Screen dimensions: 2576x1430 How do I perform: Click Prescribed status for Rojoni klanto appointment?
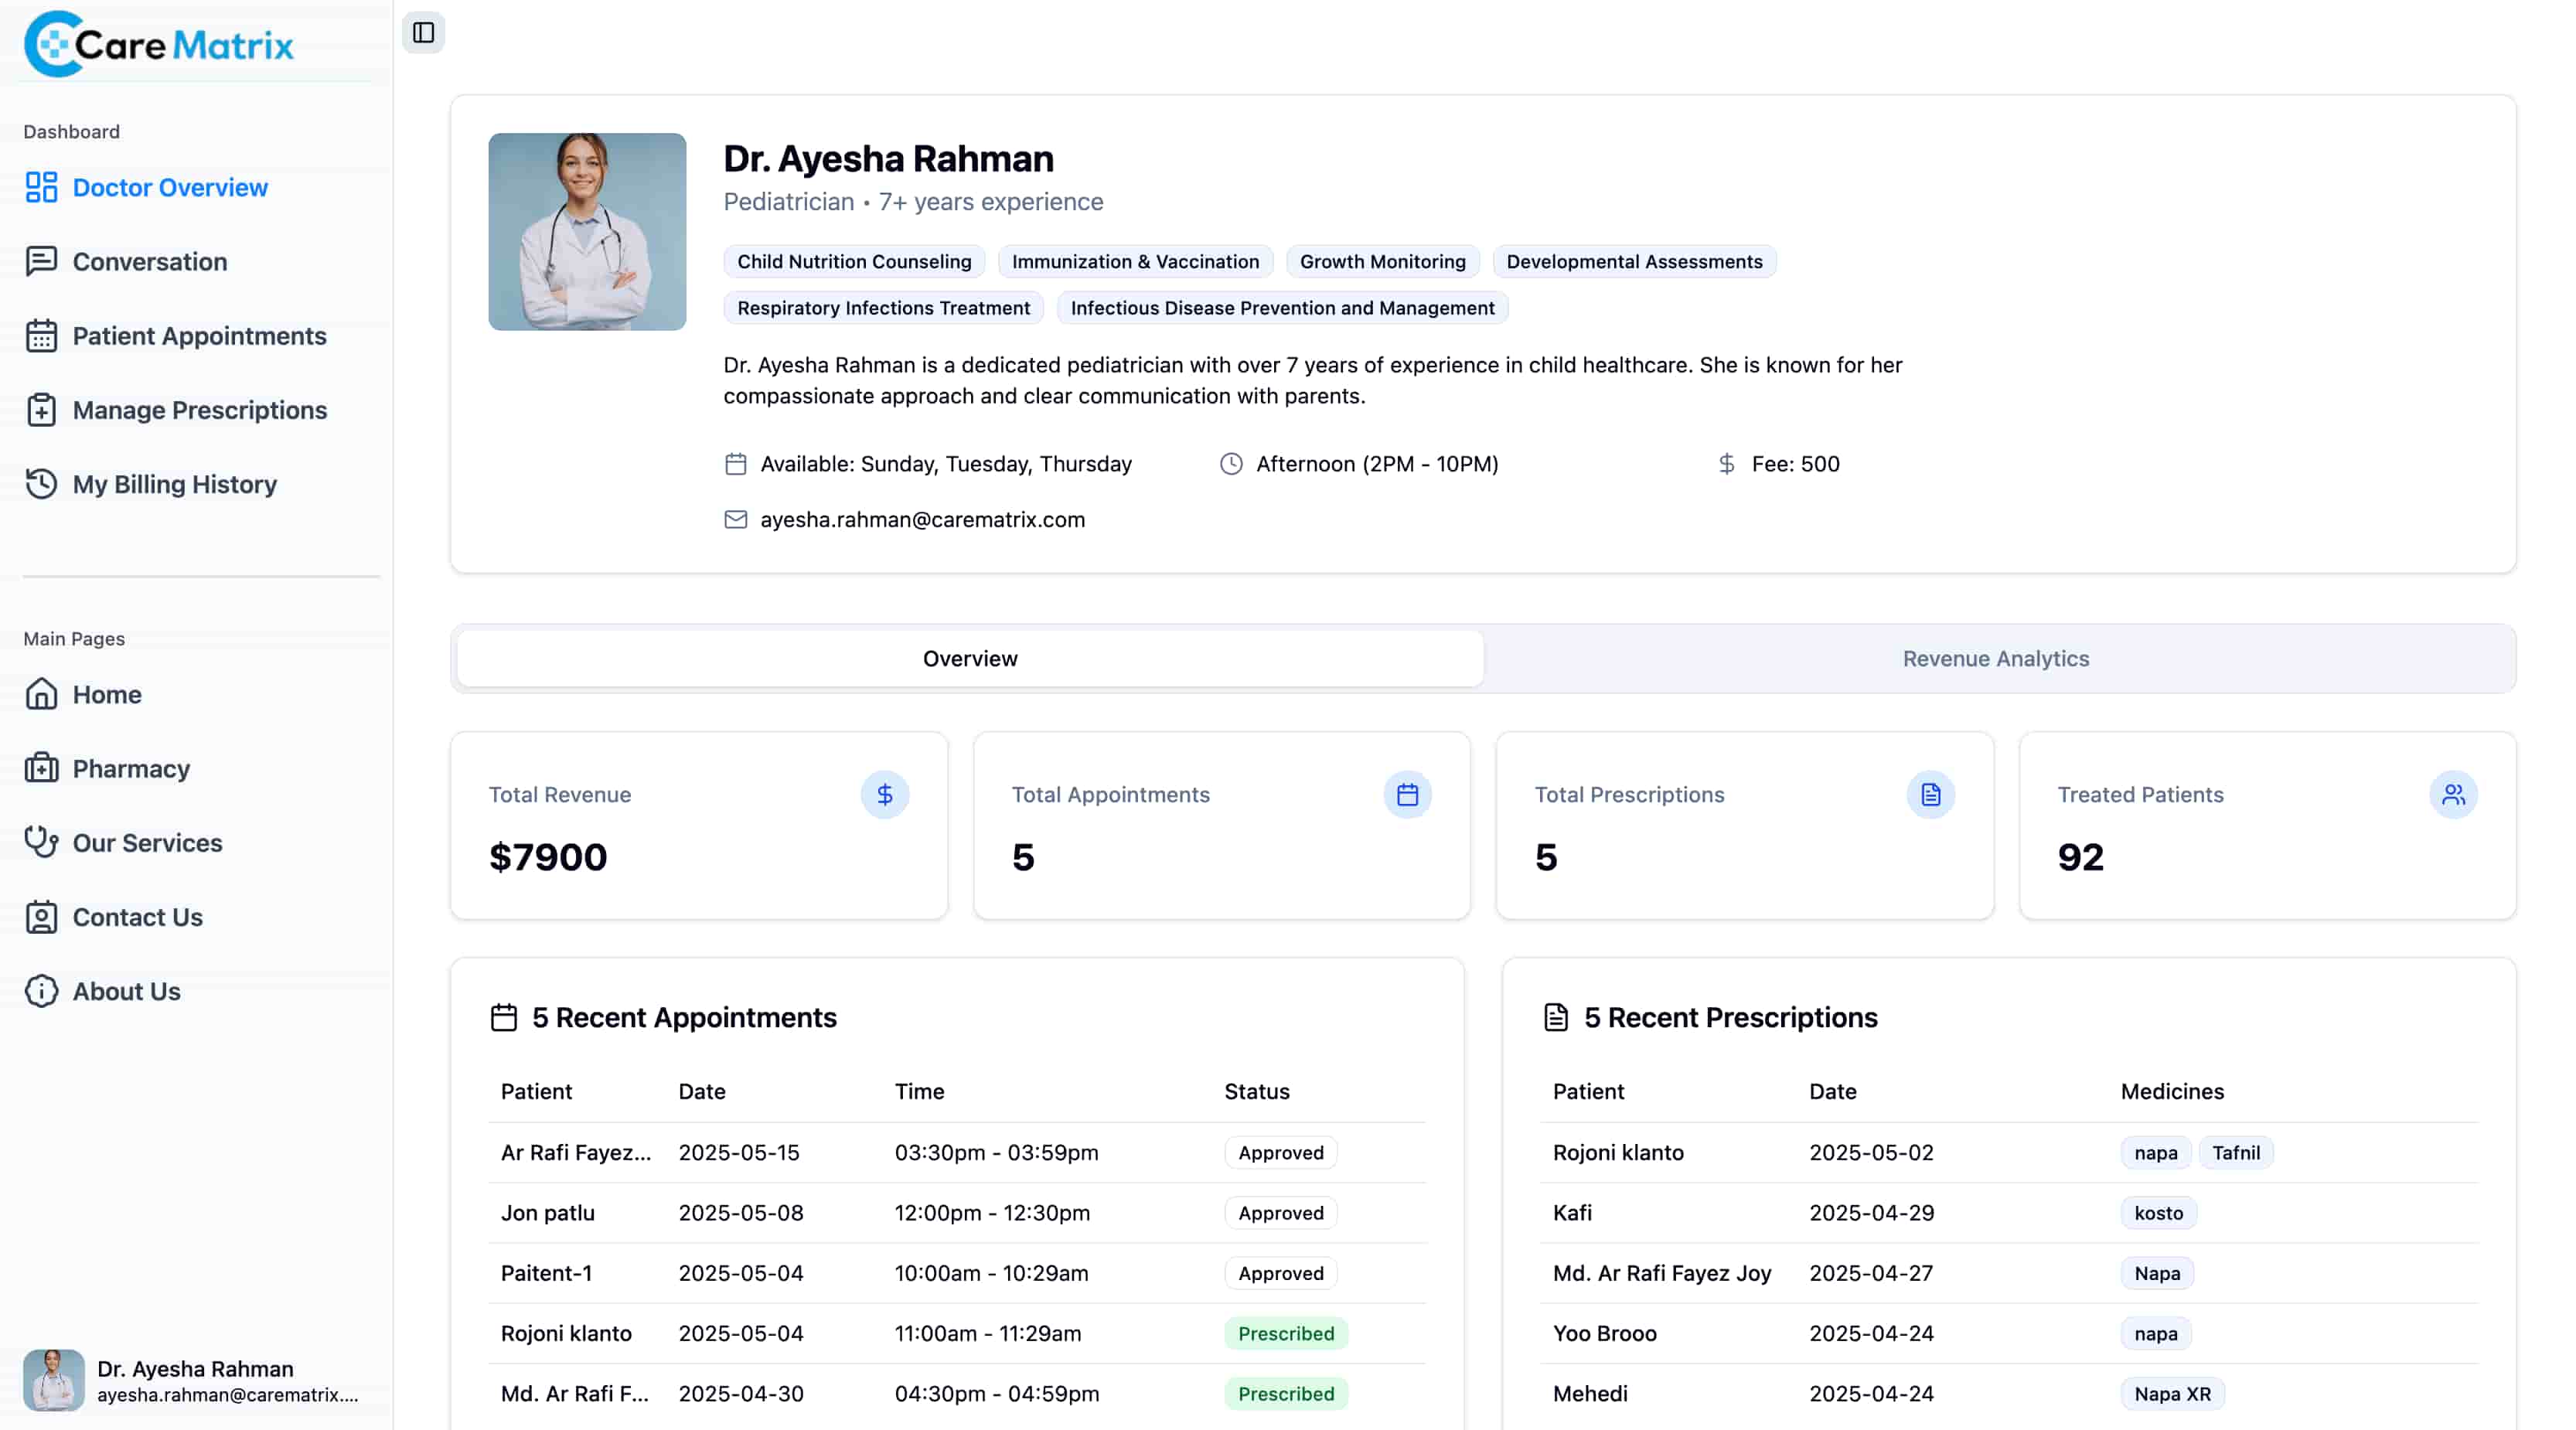point(1286,1333)
